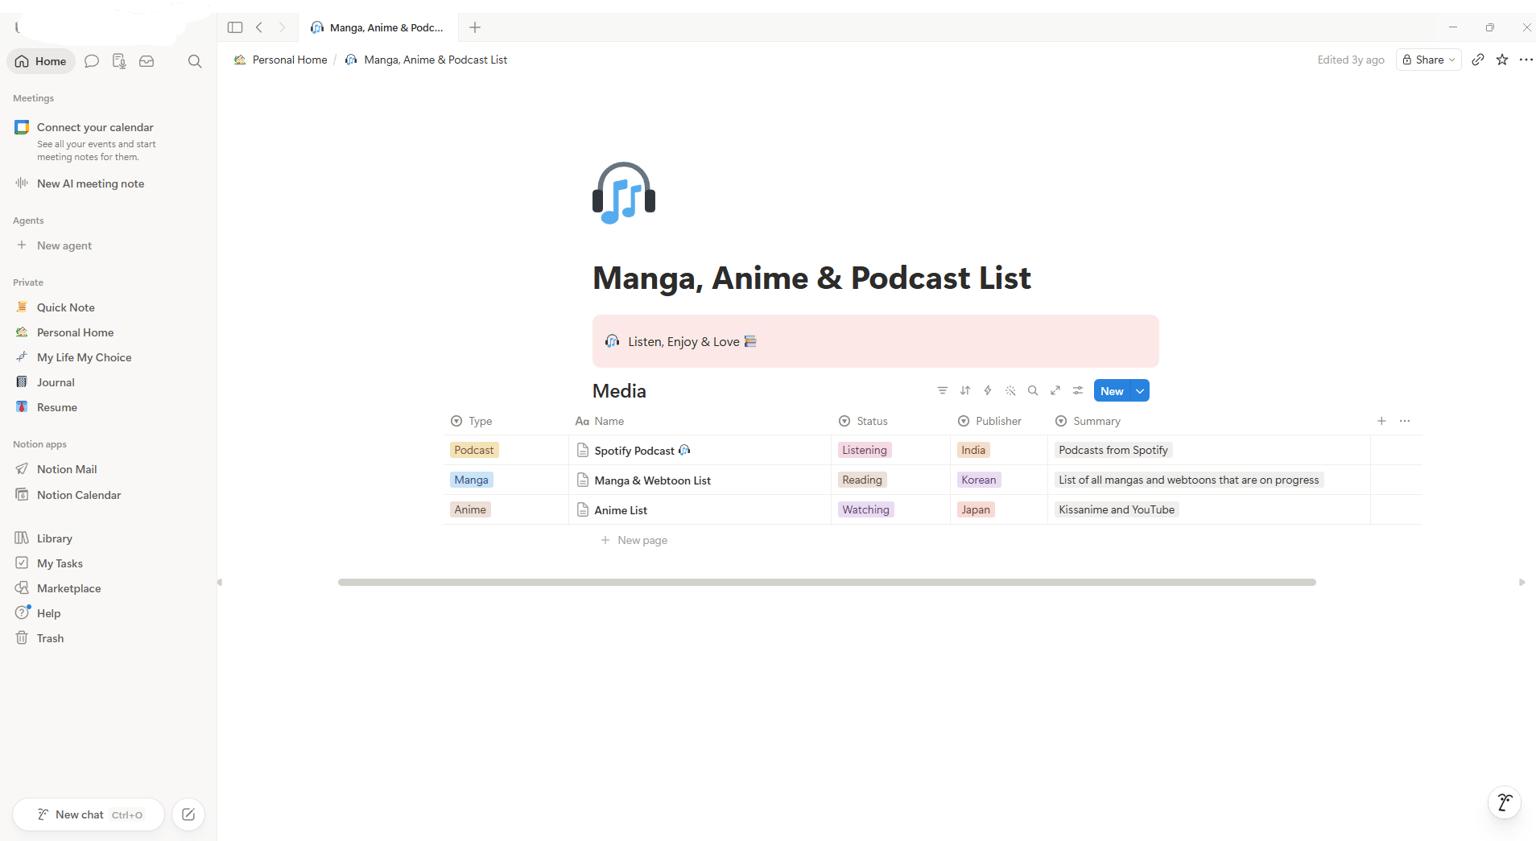This screenshot has width=1536, height=841.
Task: Click the sidebar search magnifier icon
Action: tap(195, 62)
